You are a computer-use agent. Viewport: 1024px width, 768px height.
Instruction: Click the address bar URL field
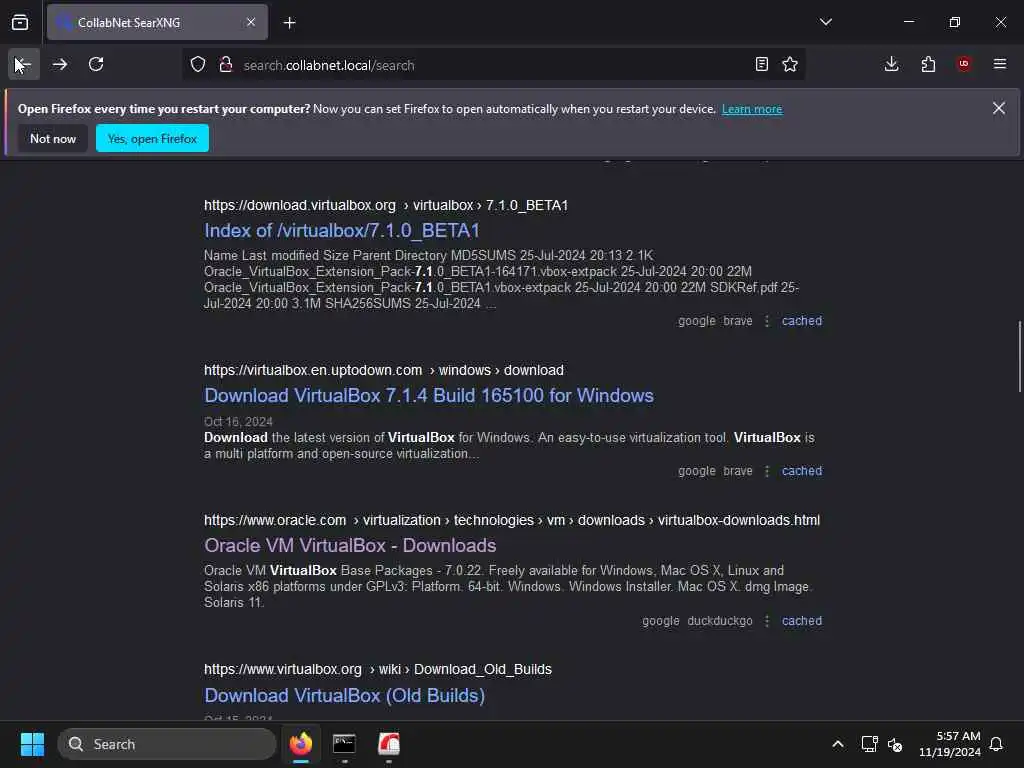point(493,65)
